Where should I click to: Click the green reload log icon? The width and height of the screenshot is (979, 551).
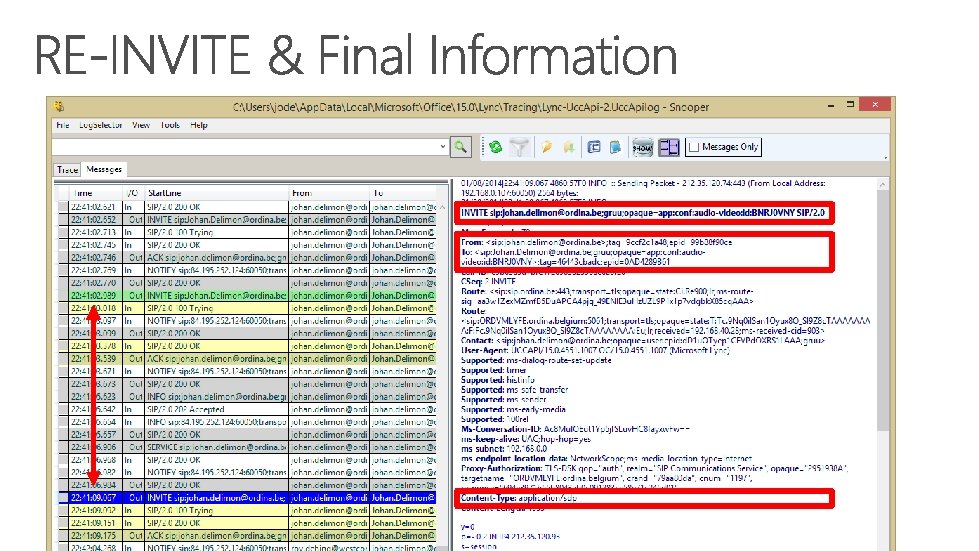point(495,147)
